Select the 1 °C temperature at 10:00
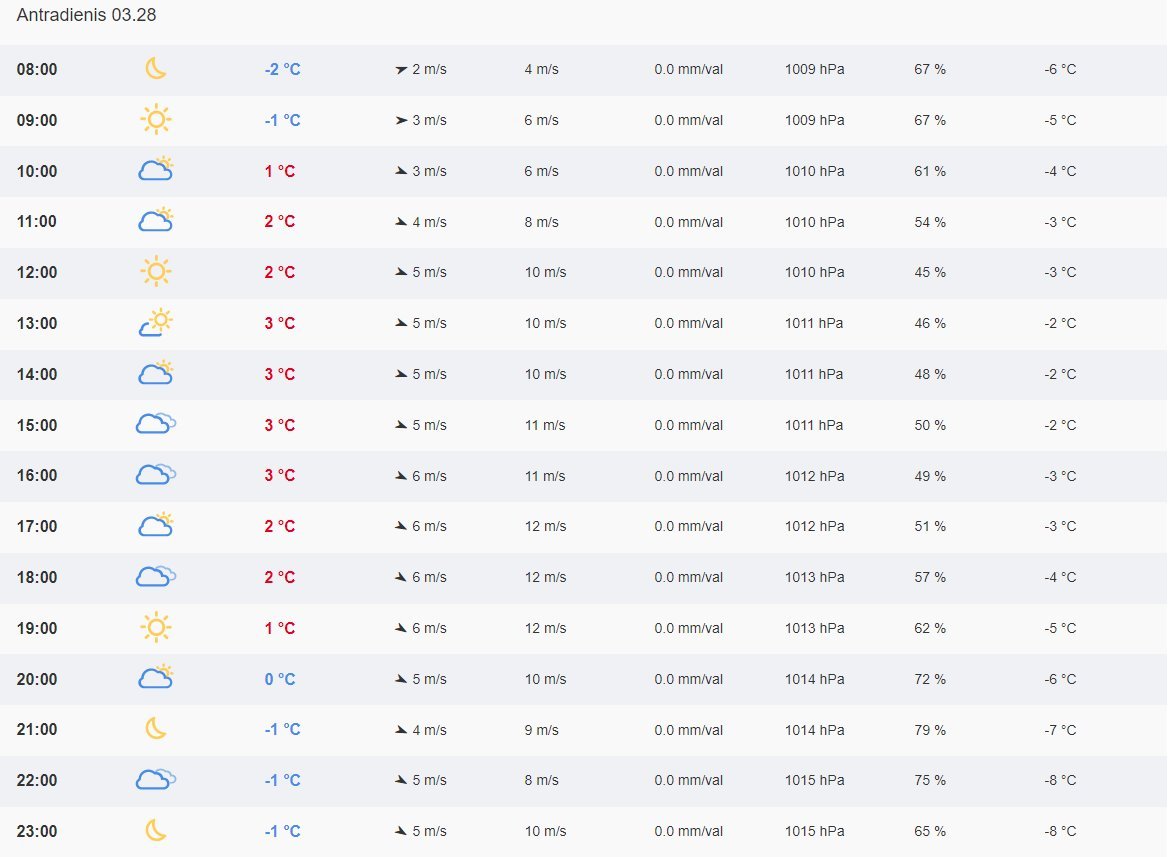Screen dimensions: 1169x857 pyautogui.click(x=280, y=171)
